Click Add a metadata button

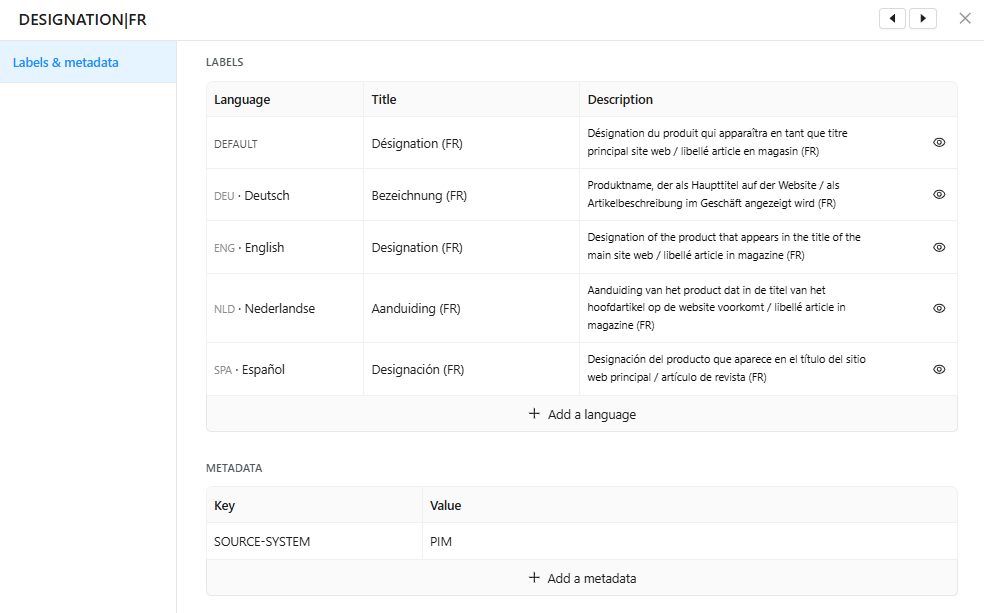(582, 578)
